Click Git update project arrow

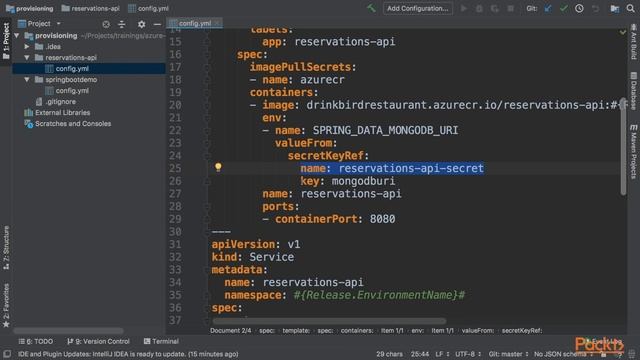[x=548, y=8]
